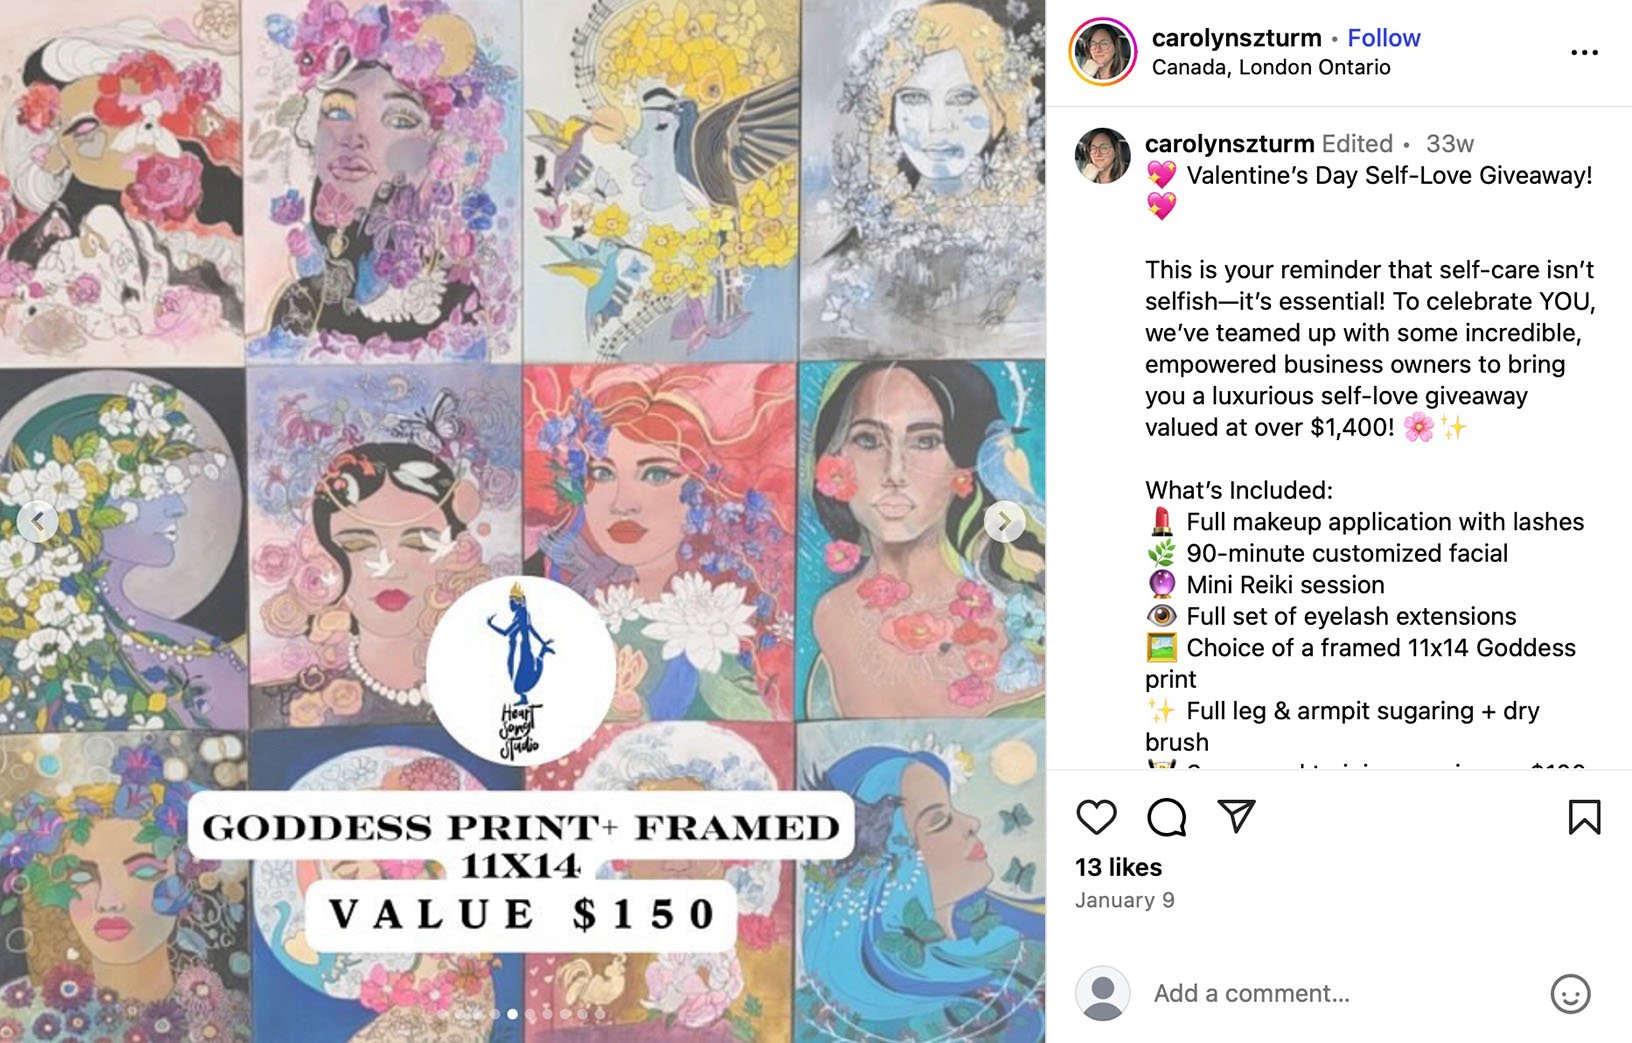Share the post via the paper plane icon

(1237, 817)
